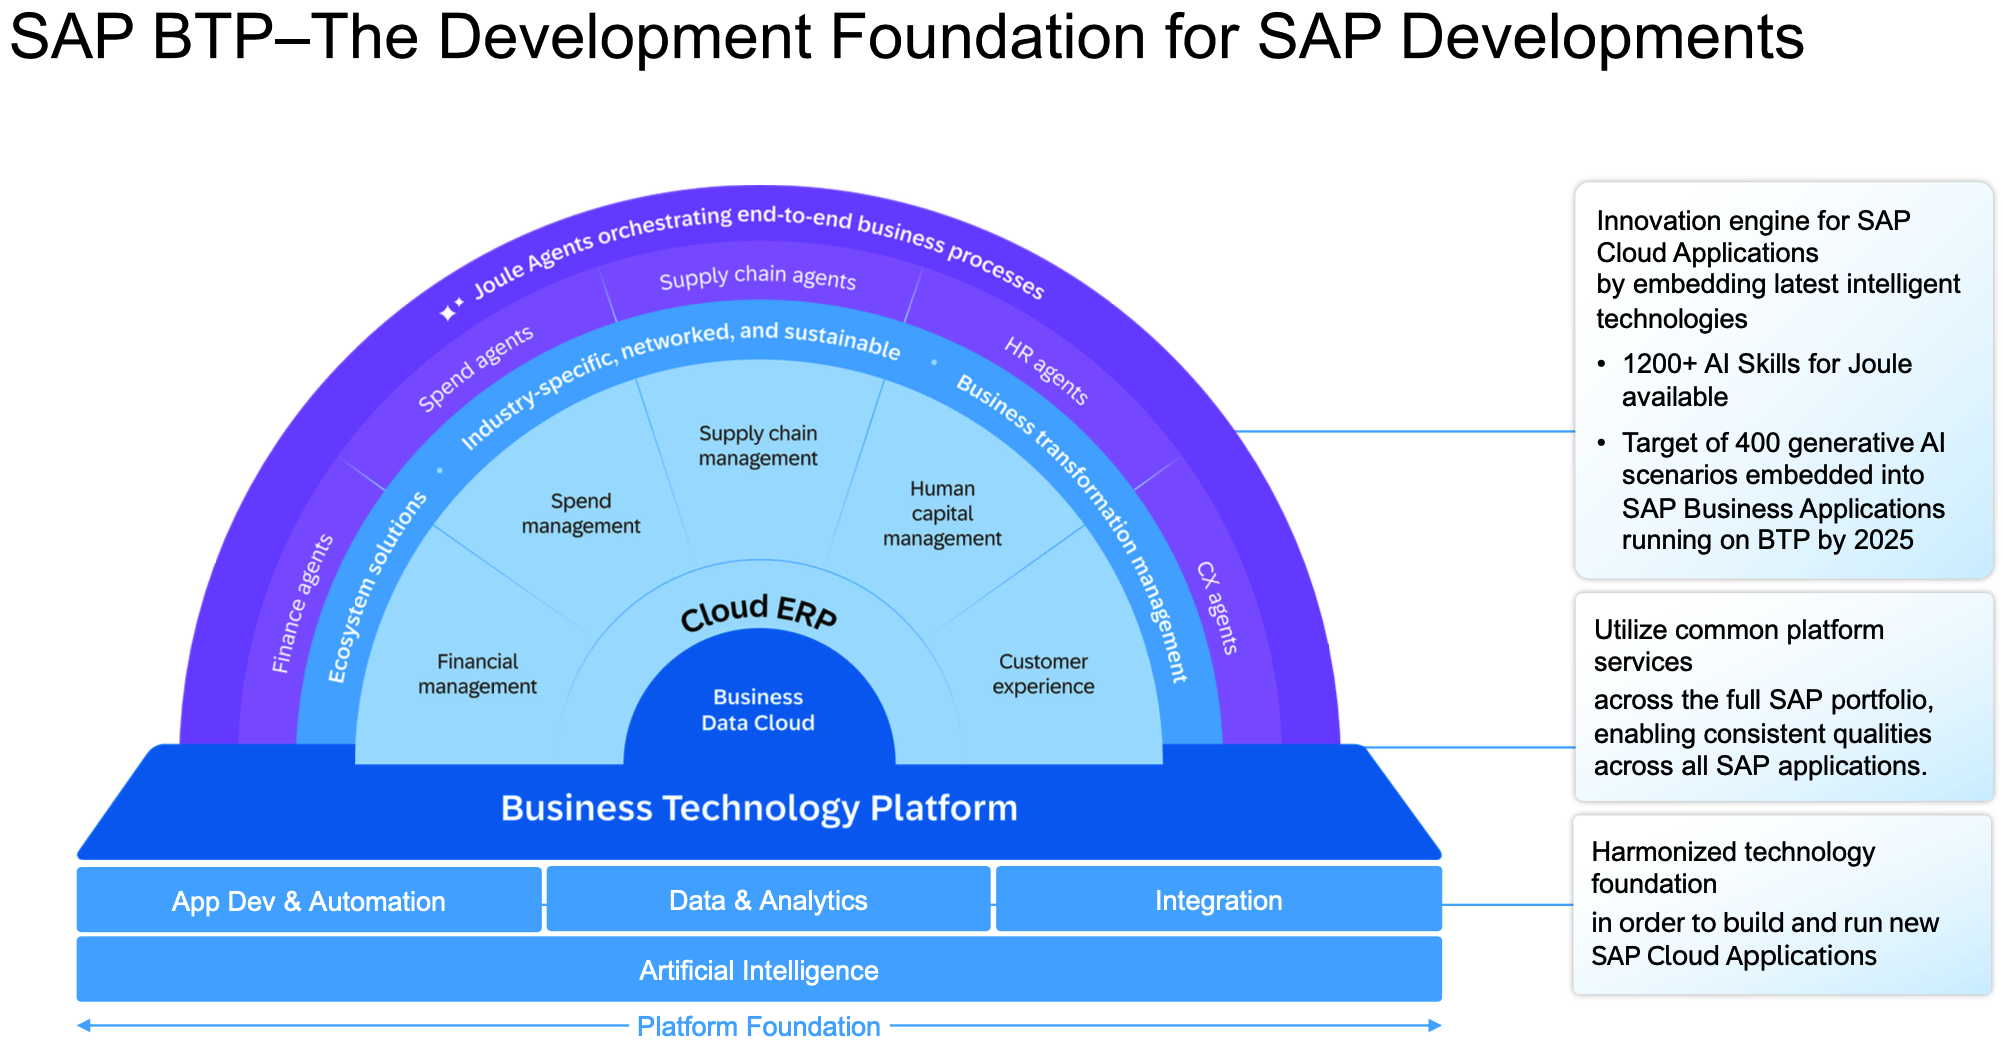Image resolution: width=2003 pixels, height=1049 pixels.
Task: Click the Cloud ERP label
Action: click(758, 612)
